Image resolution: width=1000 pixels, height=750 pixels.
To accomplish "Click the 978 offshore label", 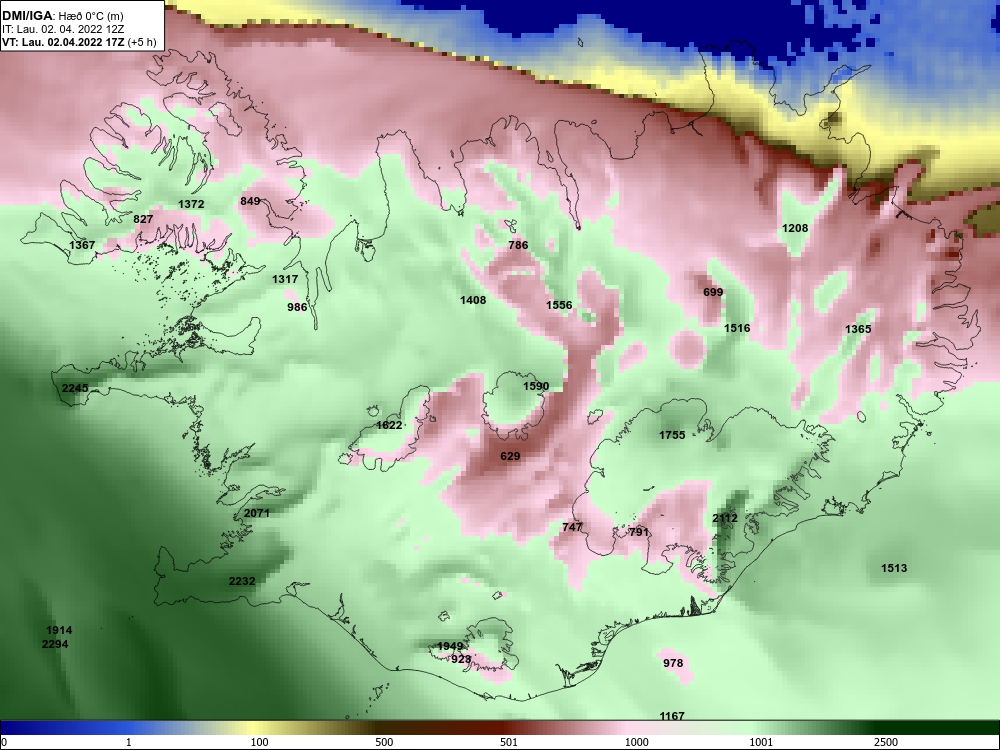I will pos(673,663).
